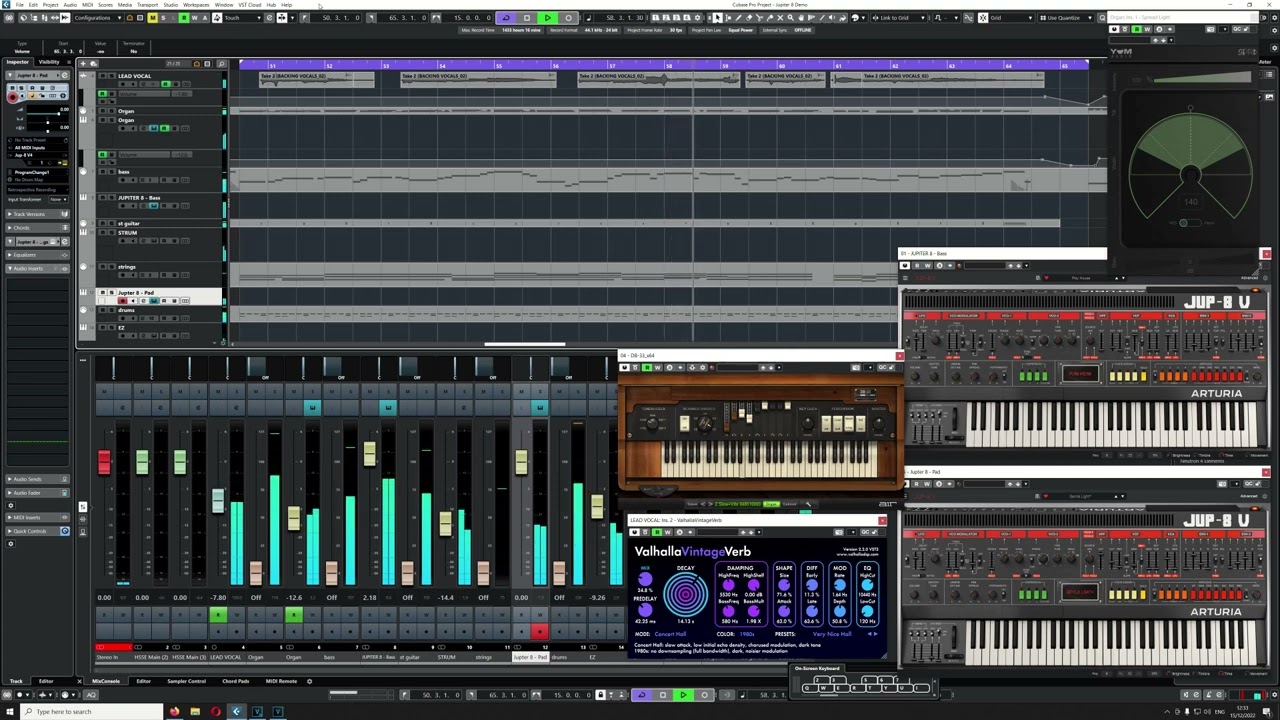Click the ValhallaVintageVerb Decay knob

(x=685, y=595)
